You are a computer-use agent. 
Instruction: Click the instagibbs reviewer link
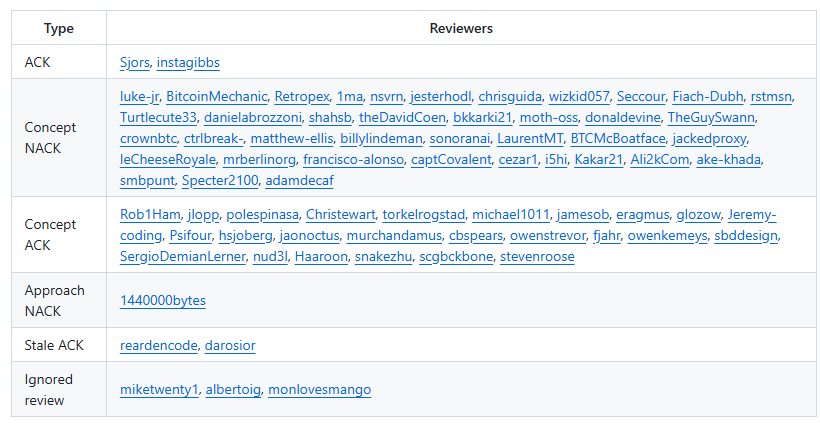coord(188,62)
